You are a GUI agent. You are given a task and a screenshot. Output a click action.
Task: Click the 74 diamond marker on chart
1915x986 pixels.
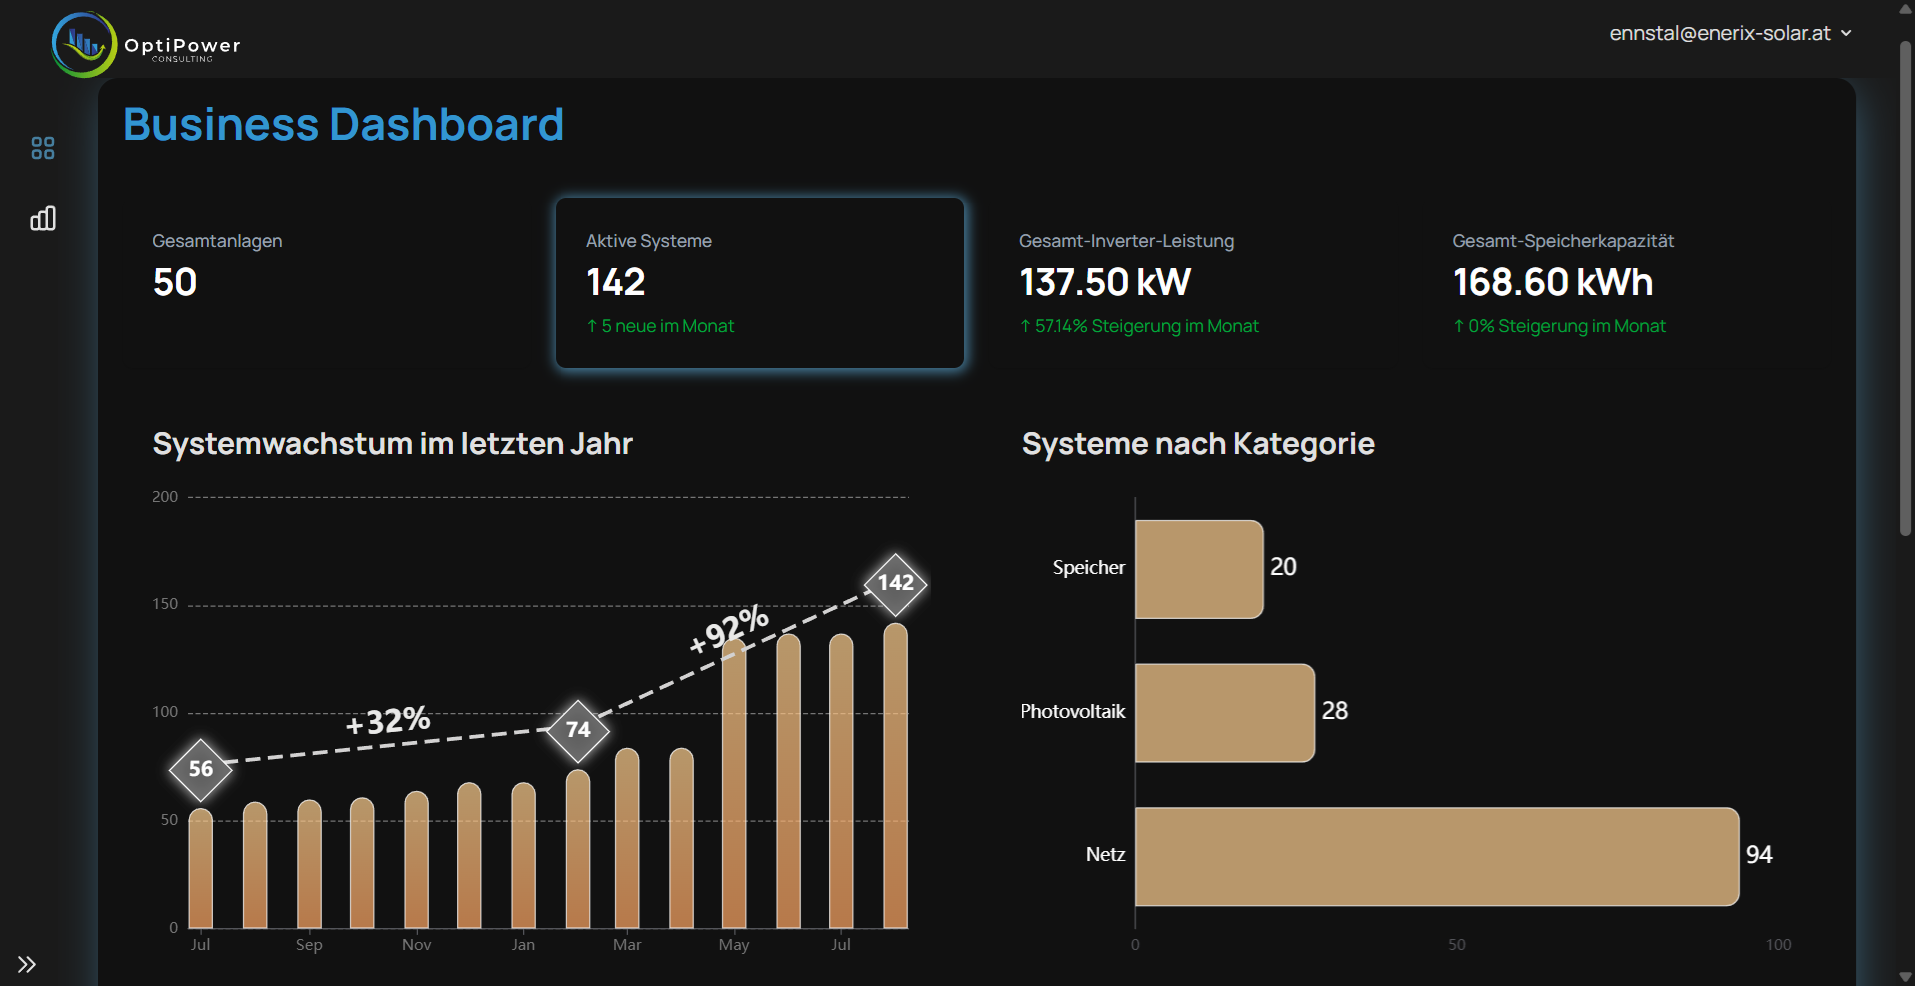pos(578,730)
